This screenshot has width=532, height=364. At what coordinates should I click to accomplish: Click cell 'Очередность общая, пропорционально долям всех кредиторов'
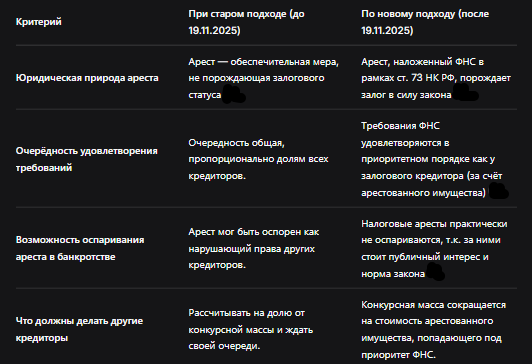258,159
